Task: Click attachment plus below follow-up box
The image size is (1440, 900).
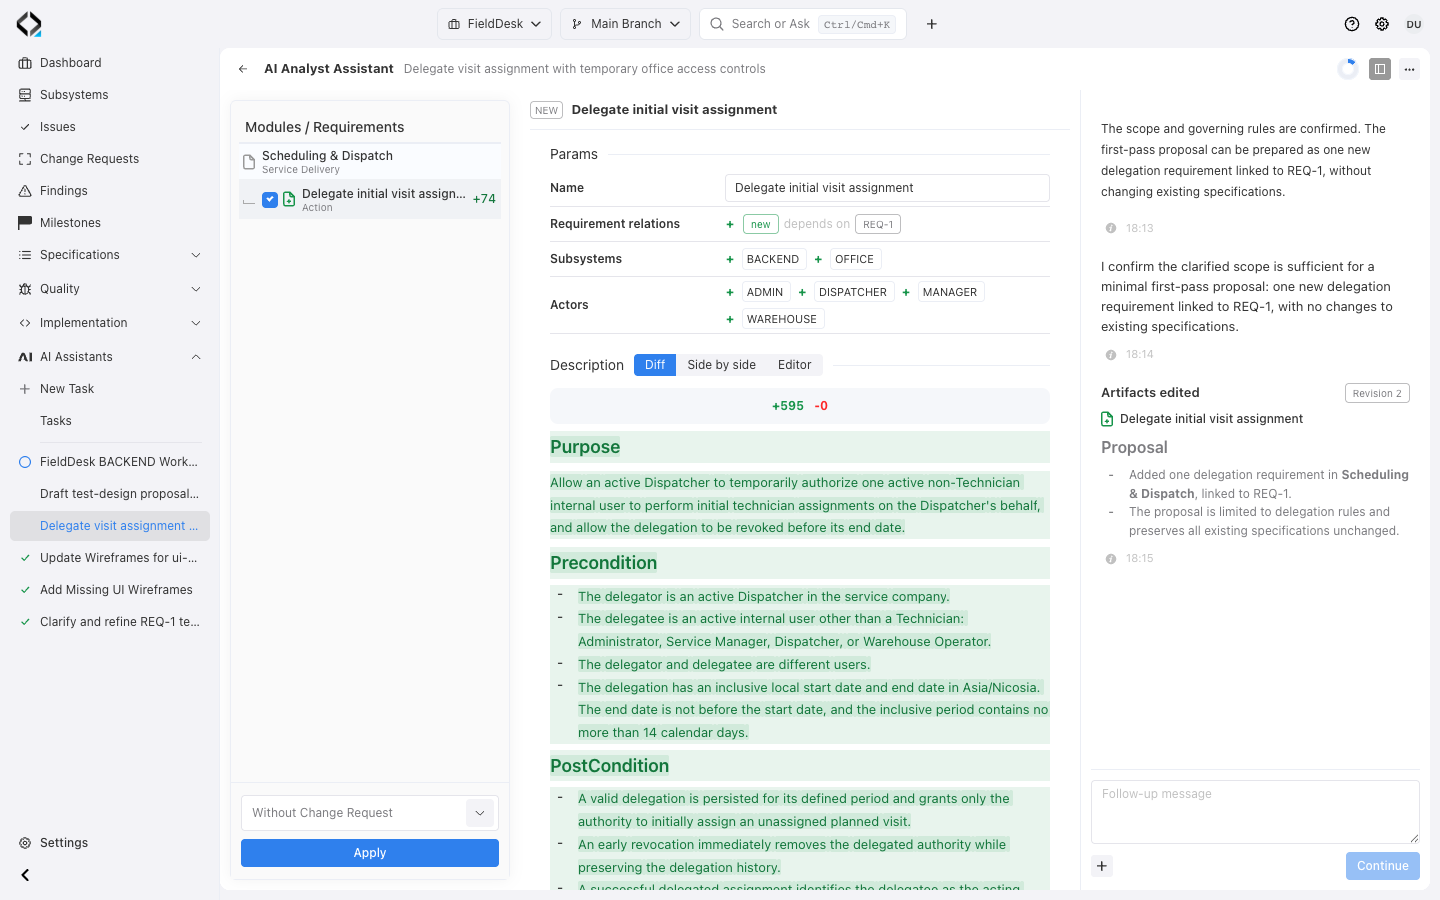Action: pos(1102,866)
